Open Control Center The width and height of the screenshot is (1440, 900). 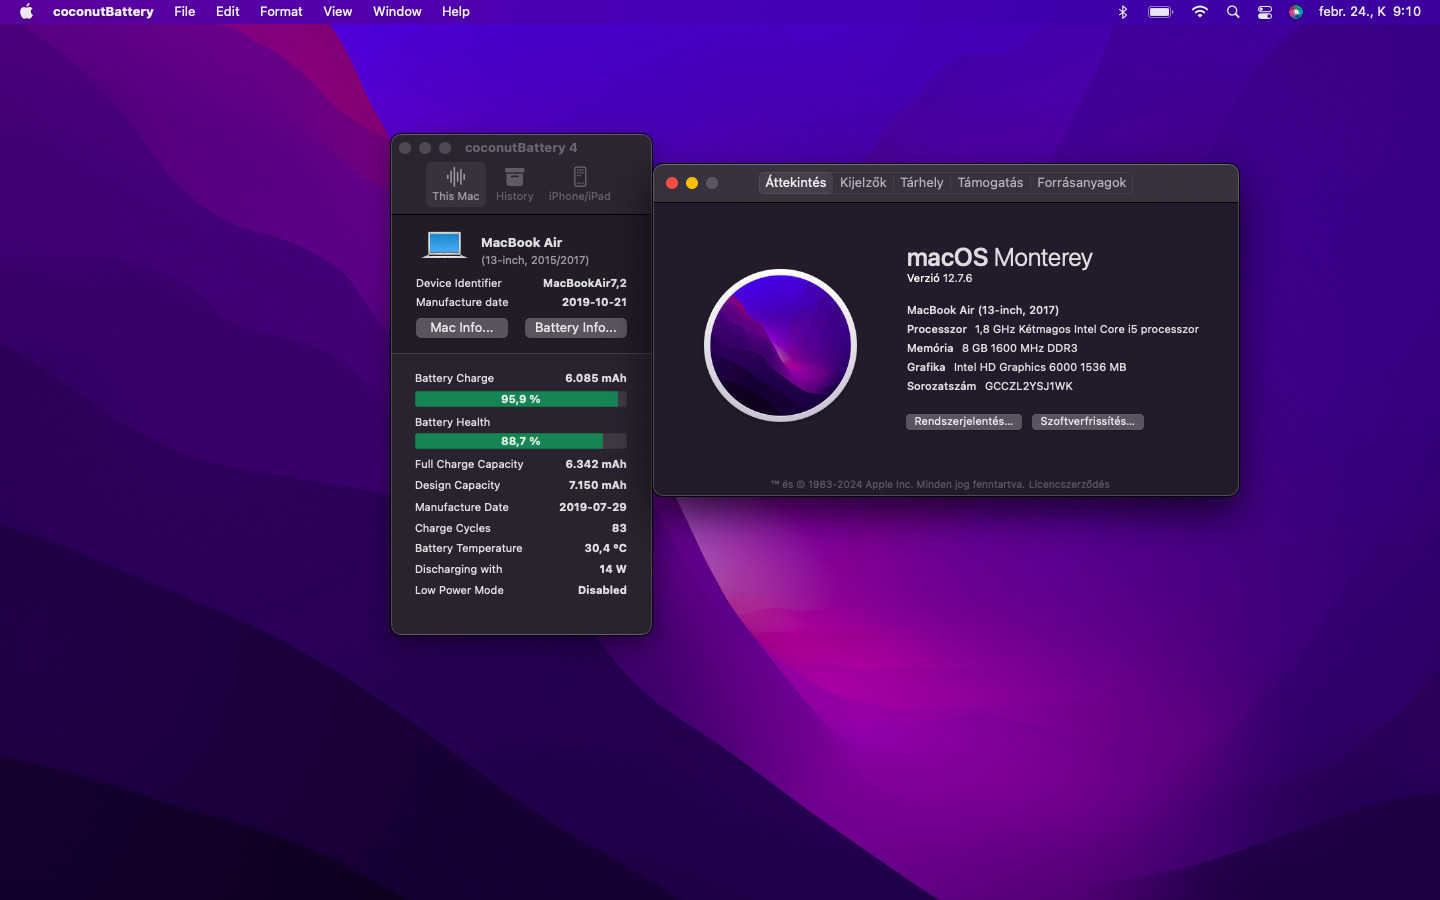[1265, 12]
